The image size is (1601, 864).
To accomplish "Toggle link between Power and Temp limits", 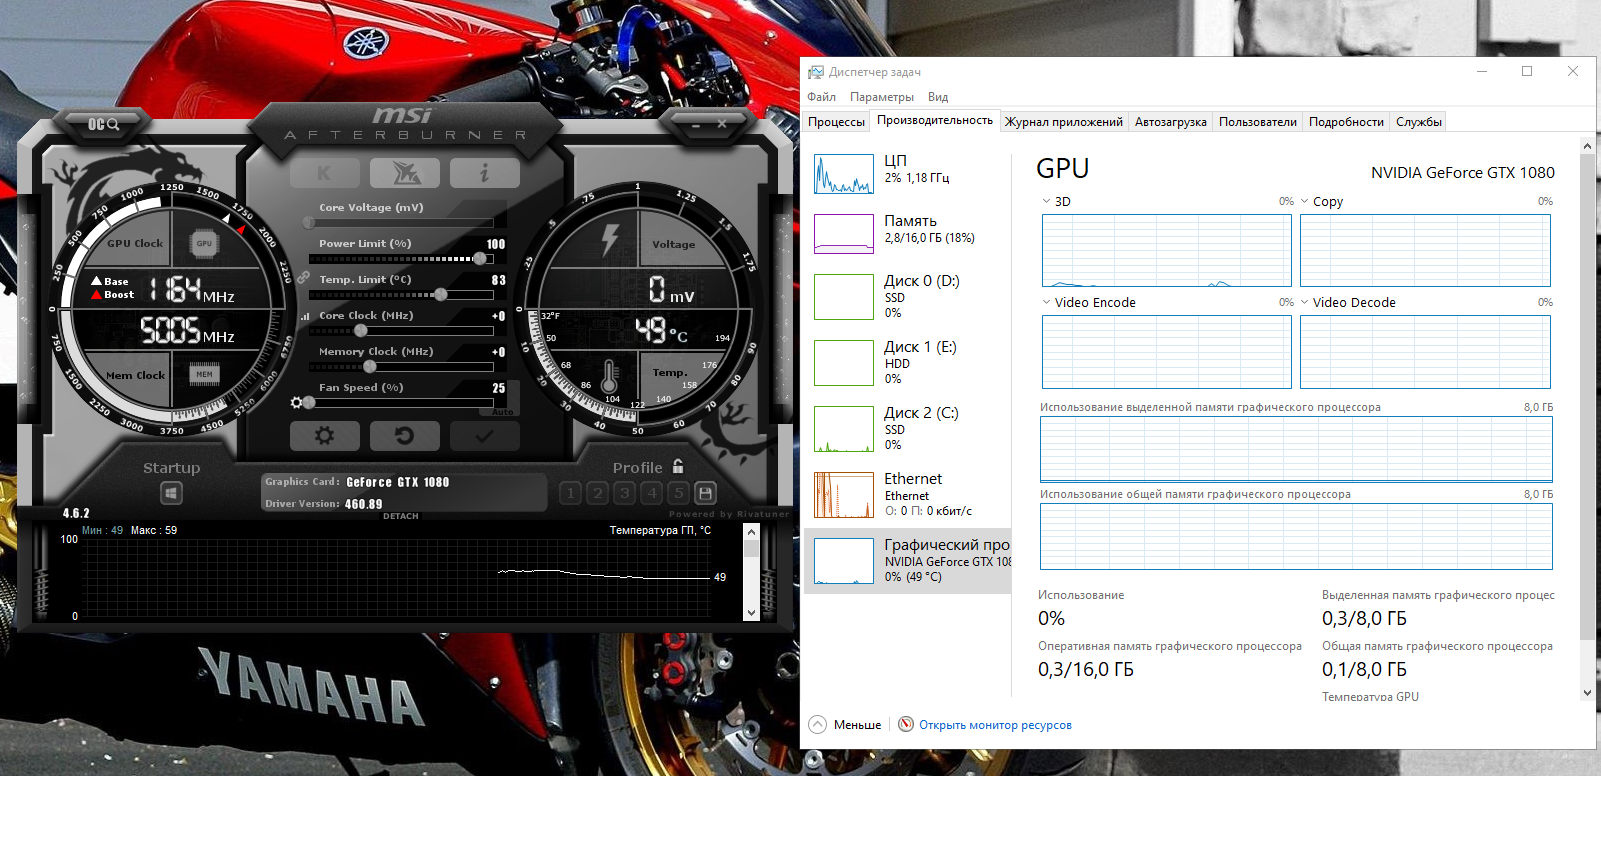I will coord(303,277).
